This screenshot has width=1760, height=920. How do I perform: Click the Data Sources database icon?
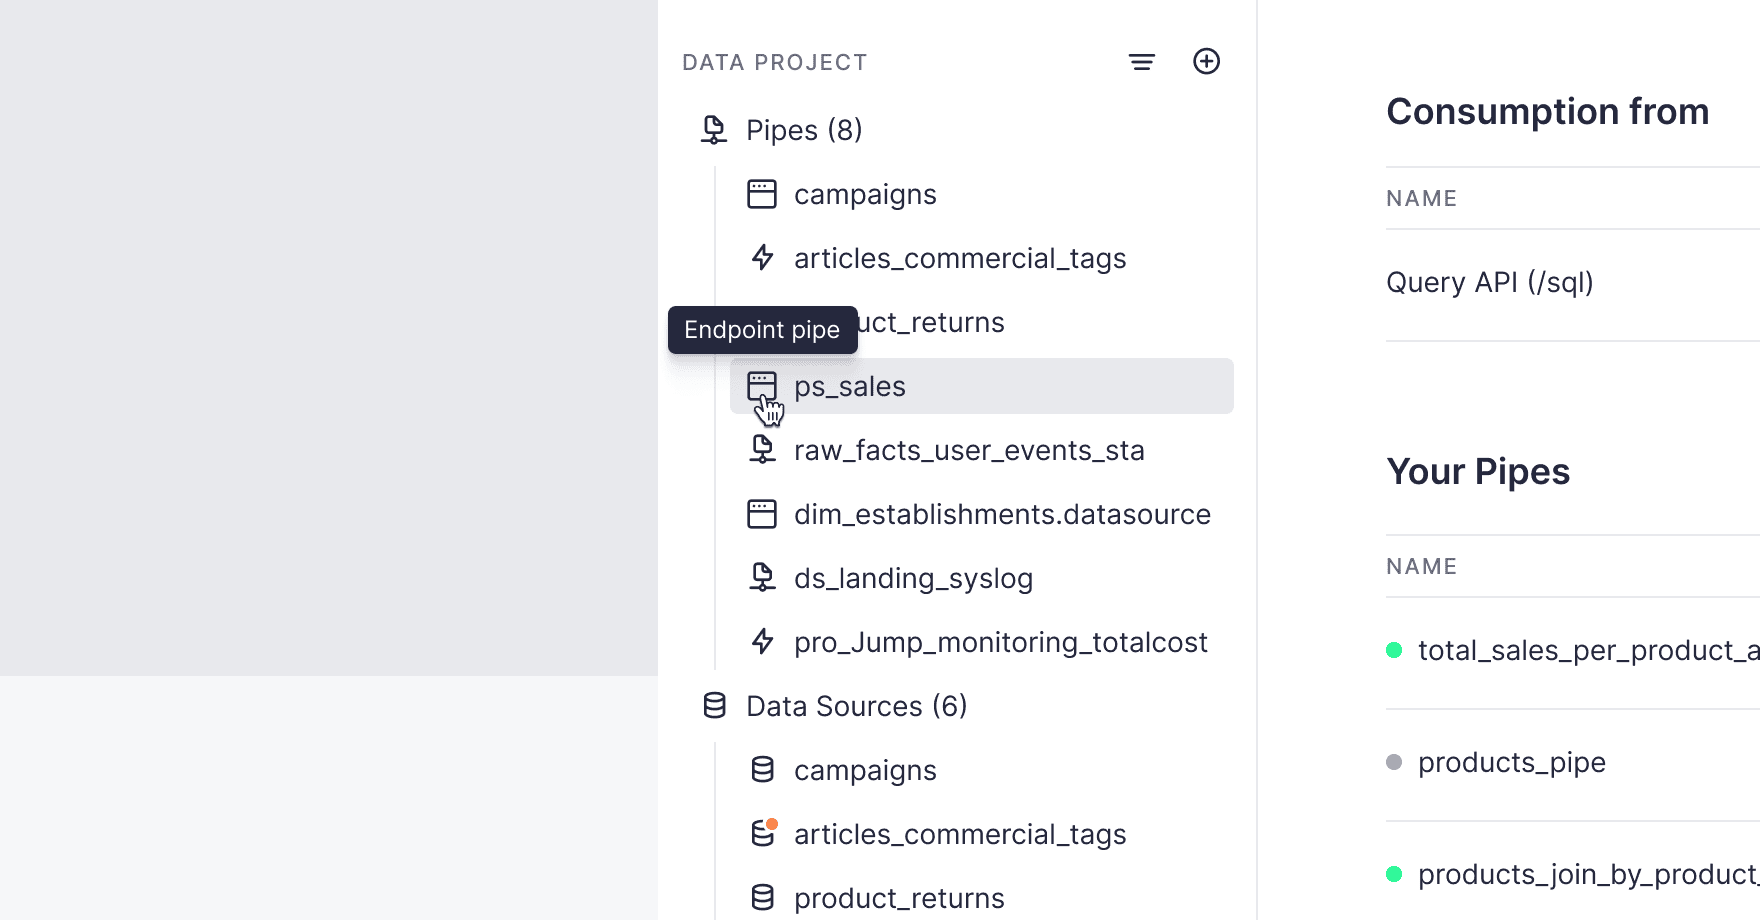714,706
